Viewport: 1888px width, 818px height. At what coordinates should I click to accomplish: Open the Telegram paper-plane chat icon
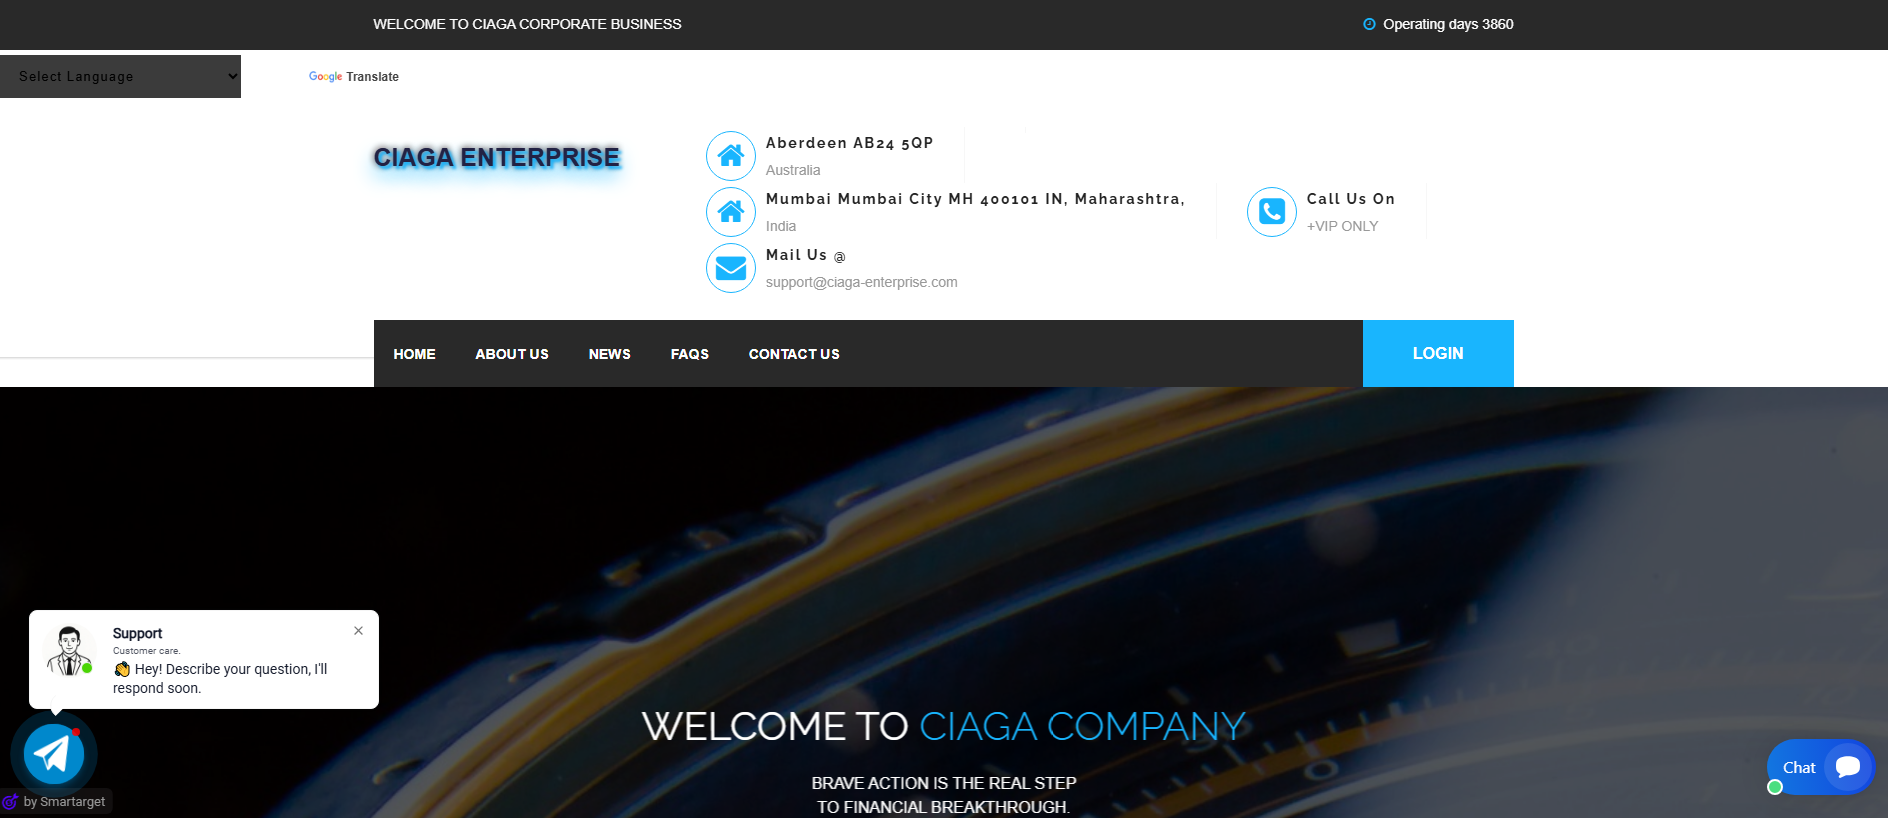pos(54,754)
